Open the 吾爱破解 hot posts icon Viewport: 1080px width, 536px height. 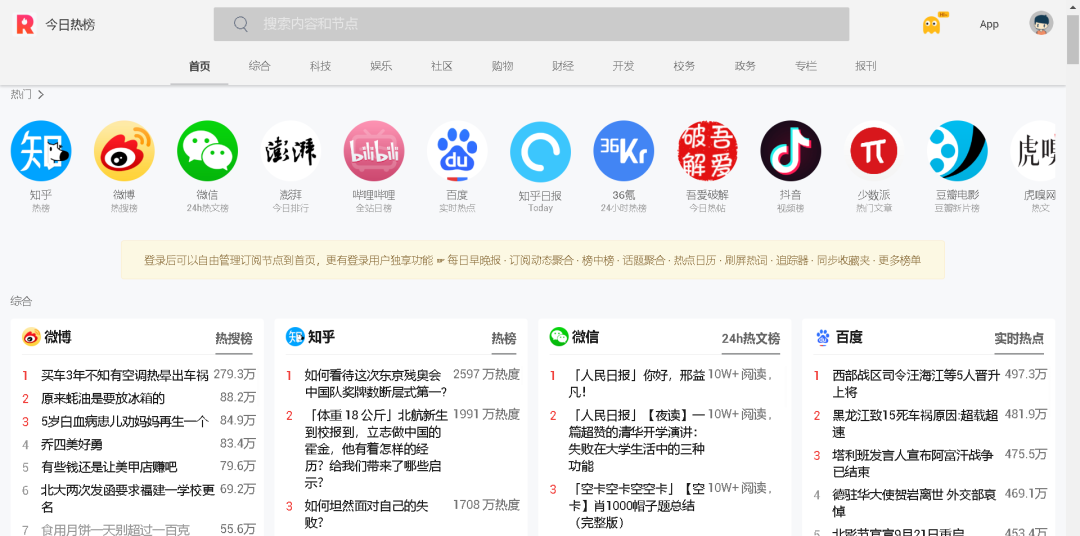click(707, 151)
